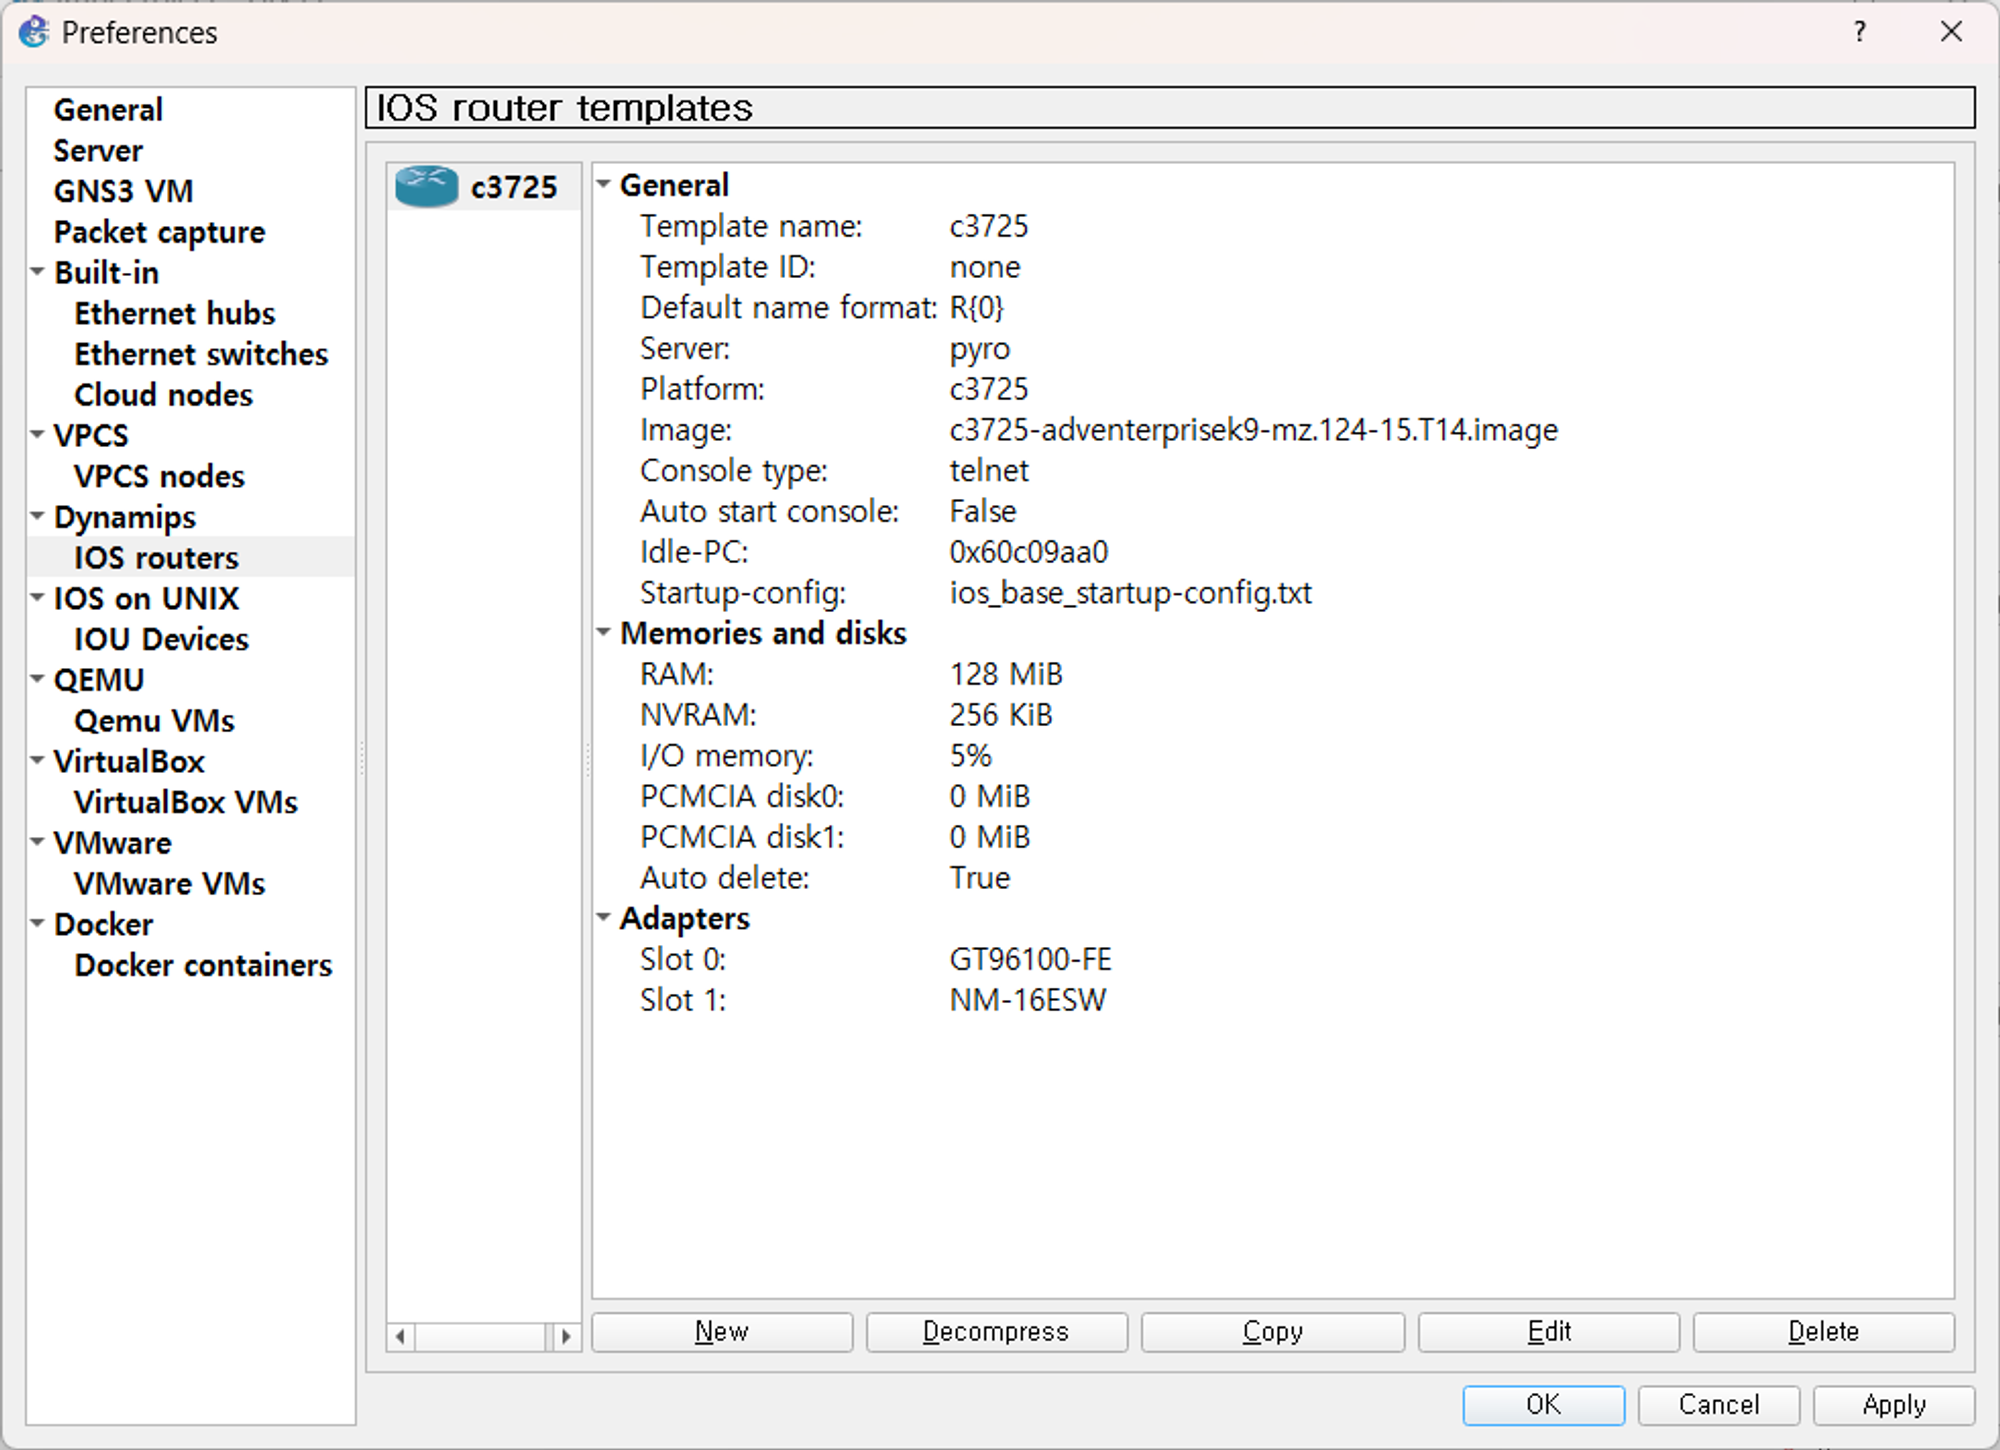
Task: Click the IOS router templates heading
Action: [x=564, y=108]
